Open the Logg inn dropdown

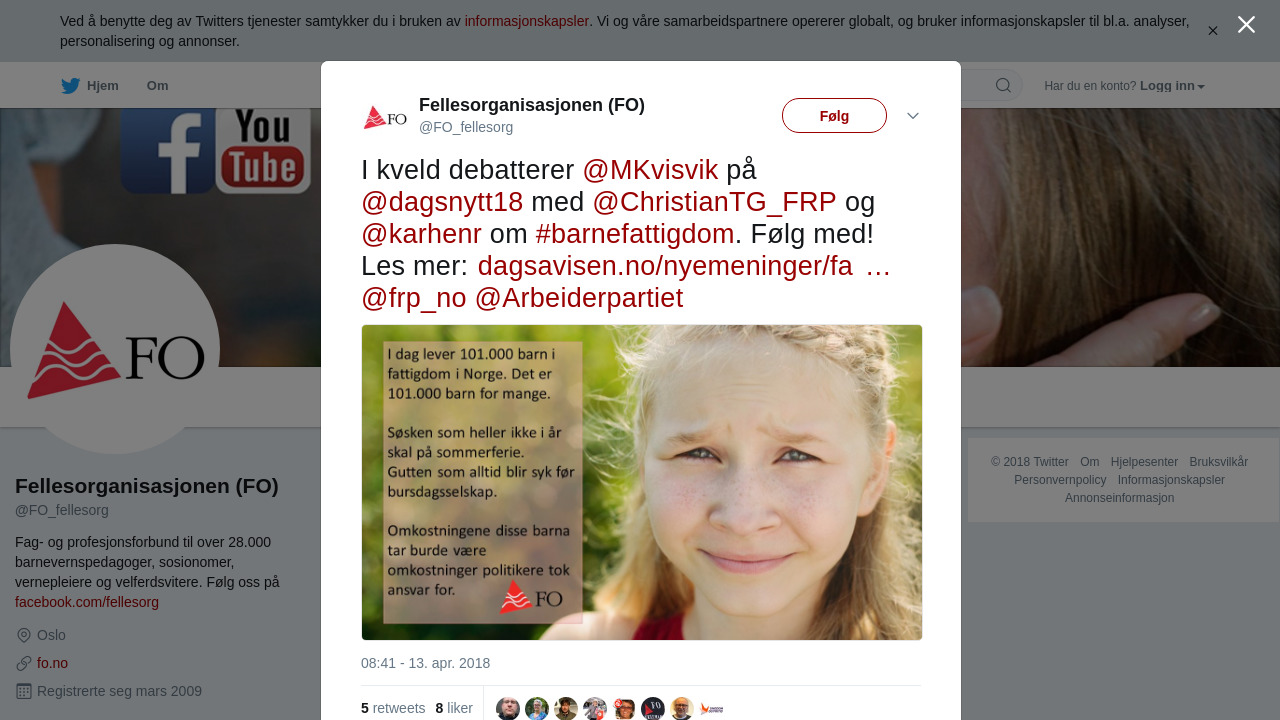pos(1172,86)
